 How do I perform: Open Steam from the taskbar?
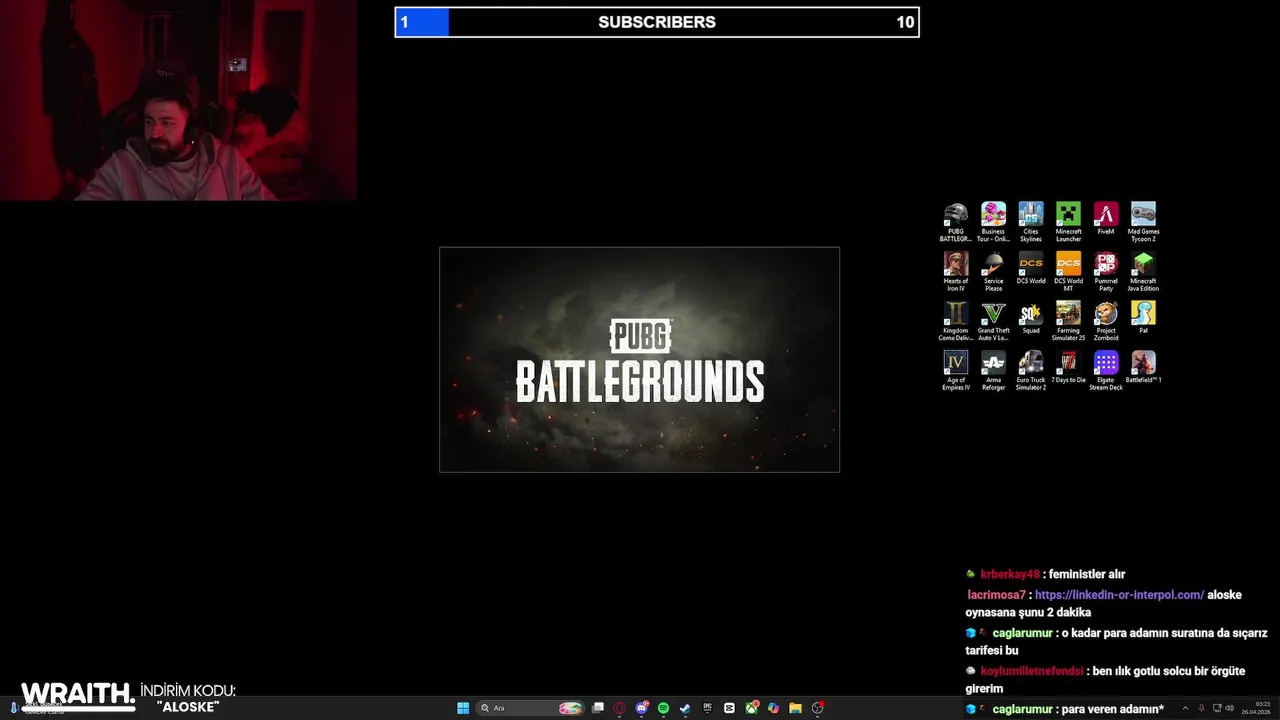click(x=685, y=708)
